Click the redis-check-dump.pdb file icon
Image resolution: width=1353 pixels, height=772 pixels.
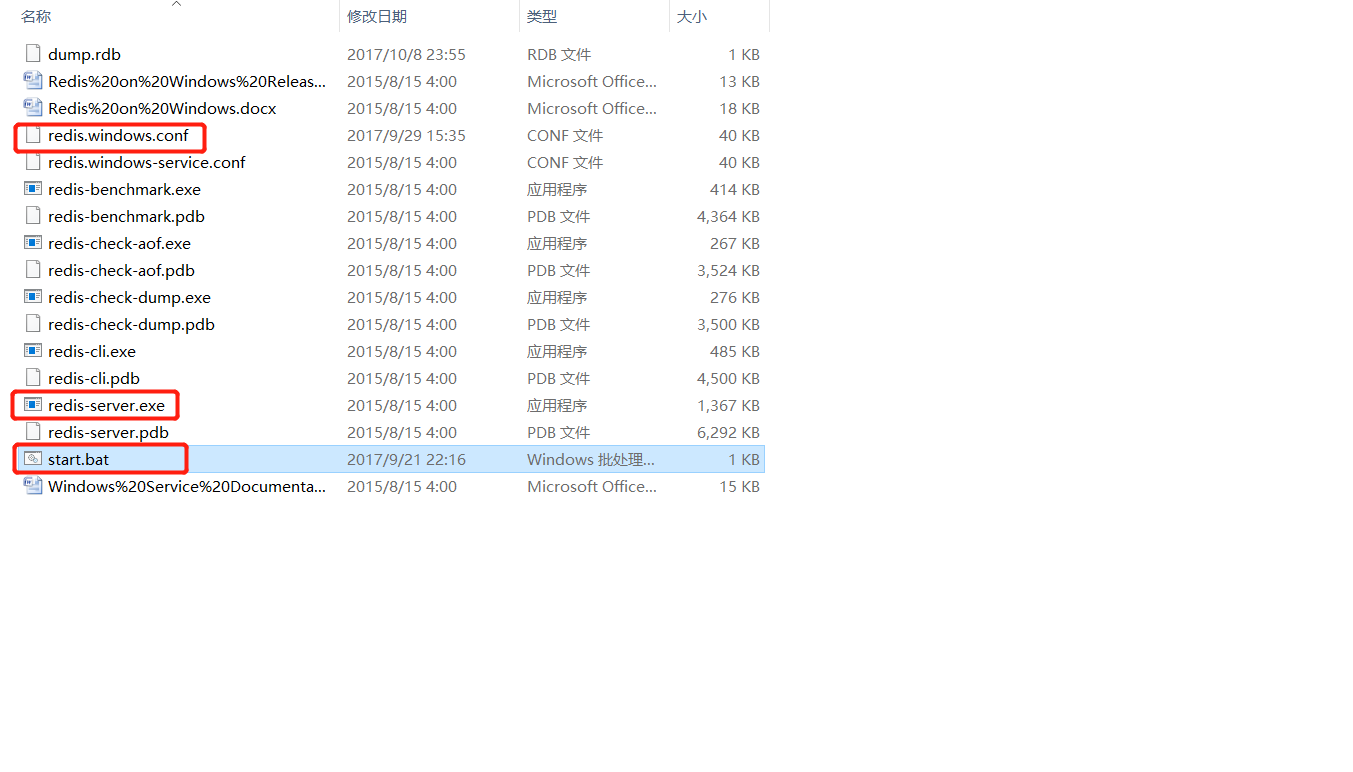coord(32,324)
